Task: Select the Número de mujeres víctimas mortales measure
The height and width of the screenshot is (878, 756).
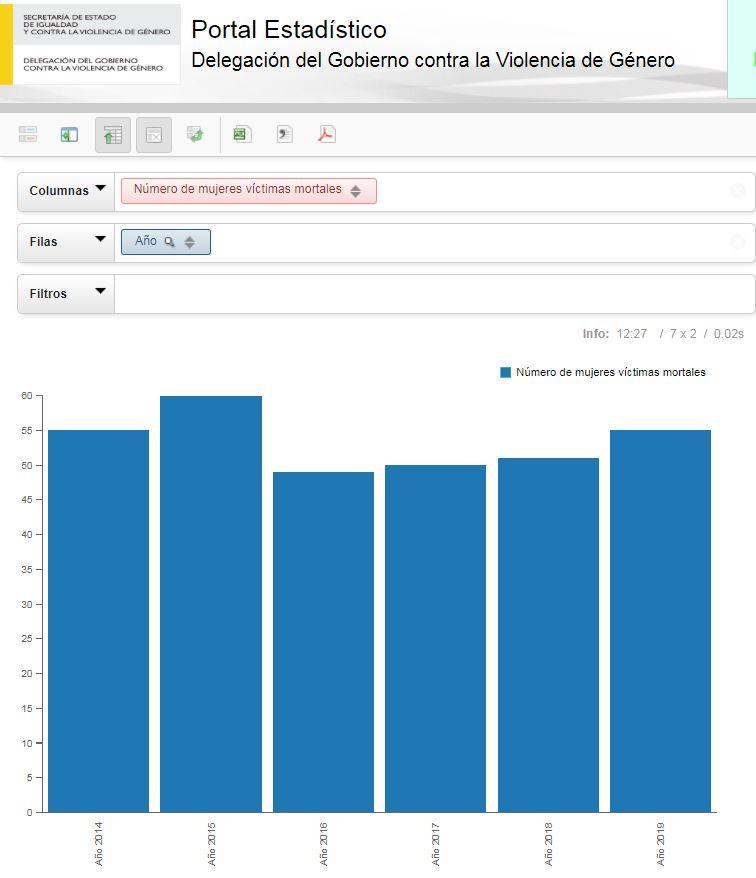Action: 237,190
